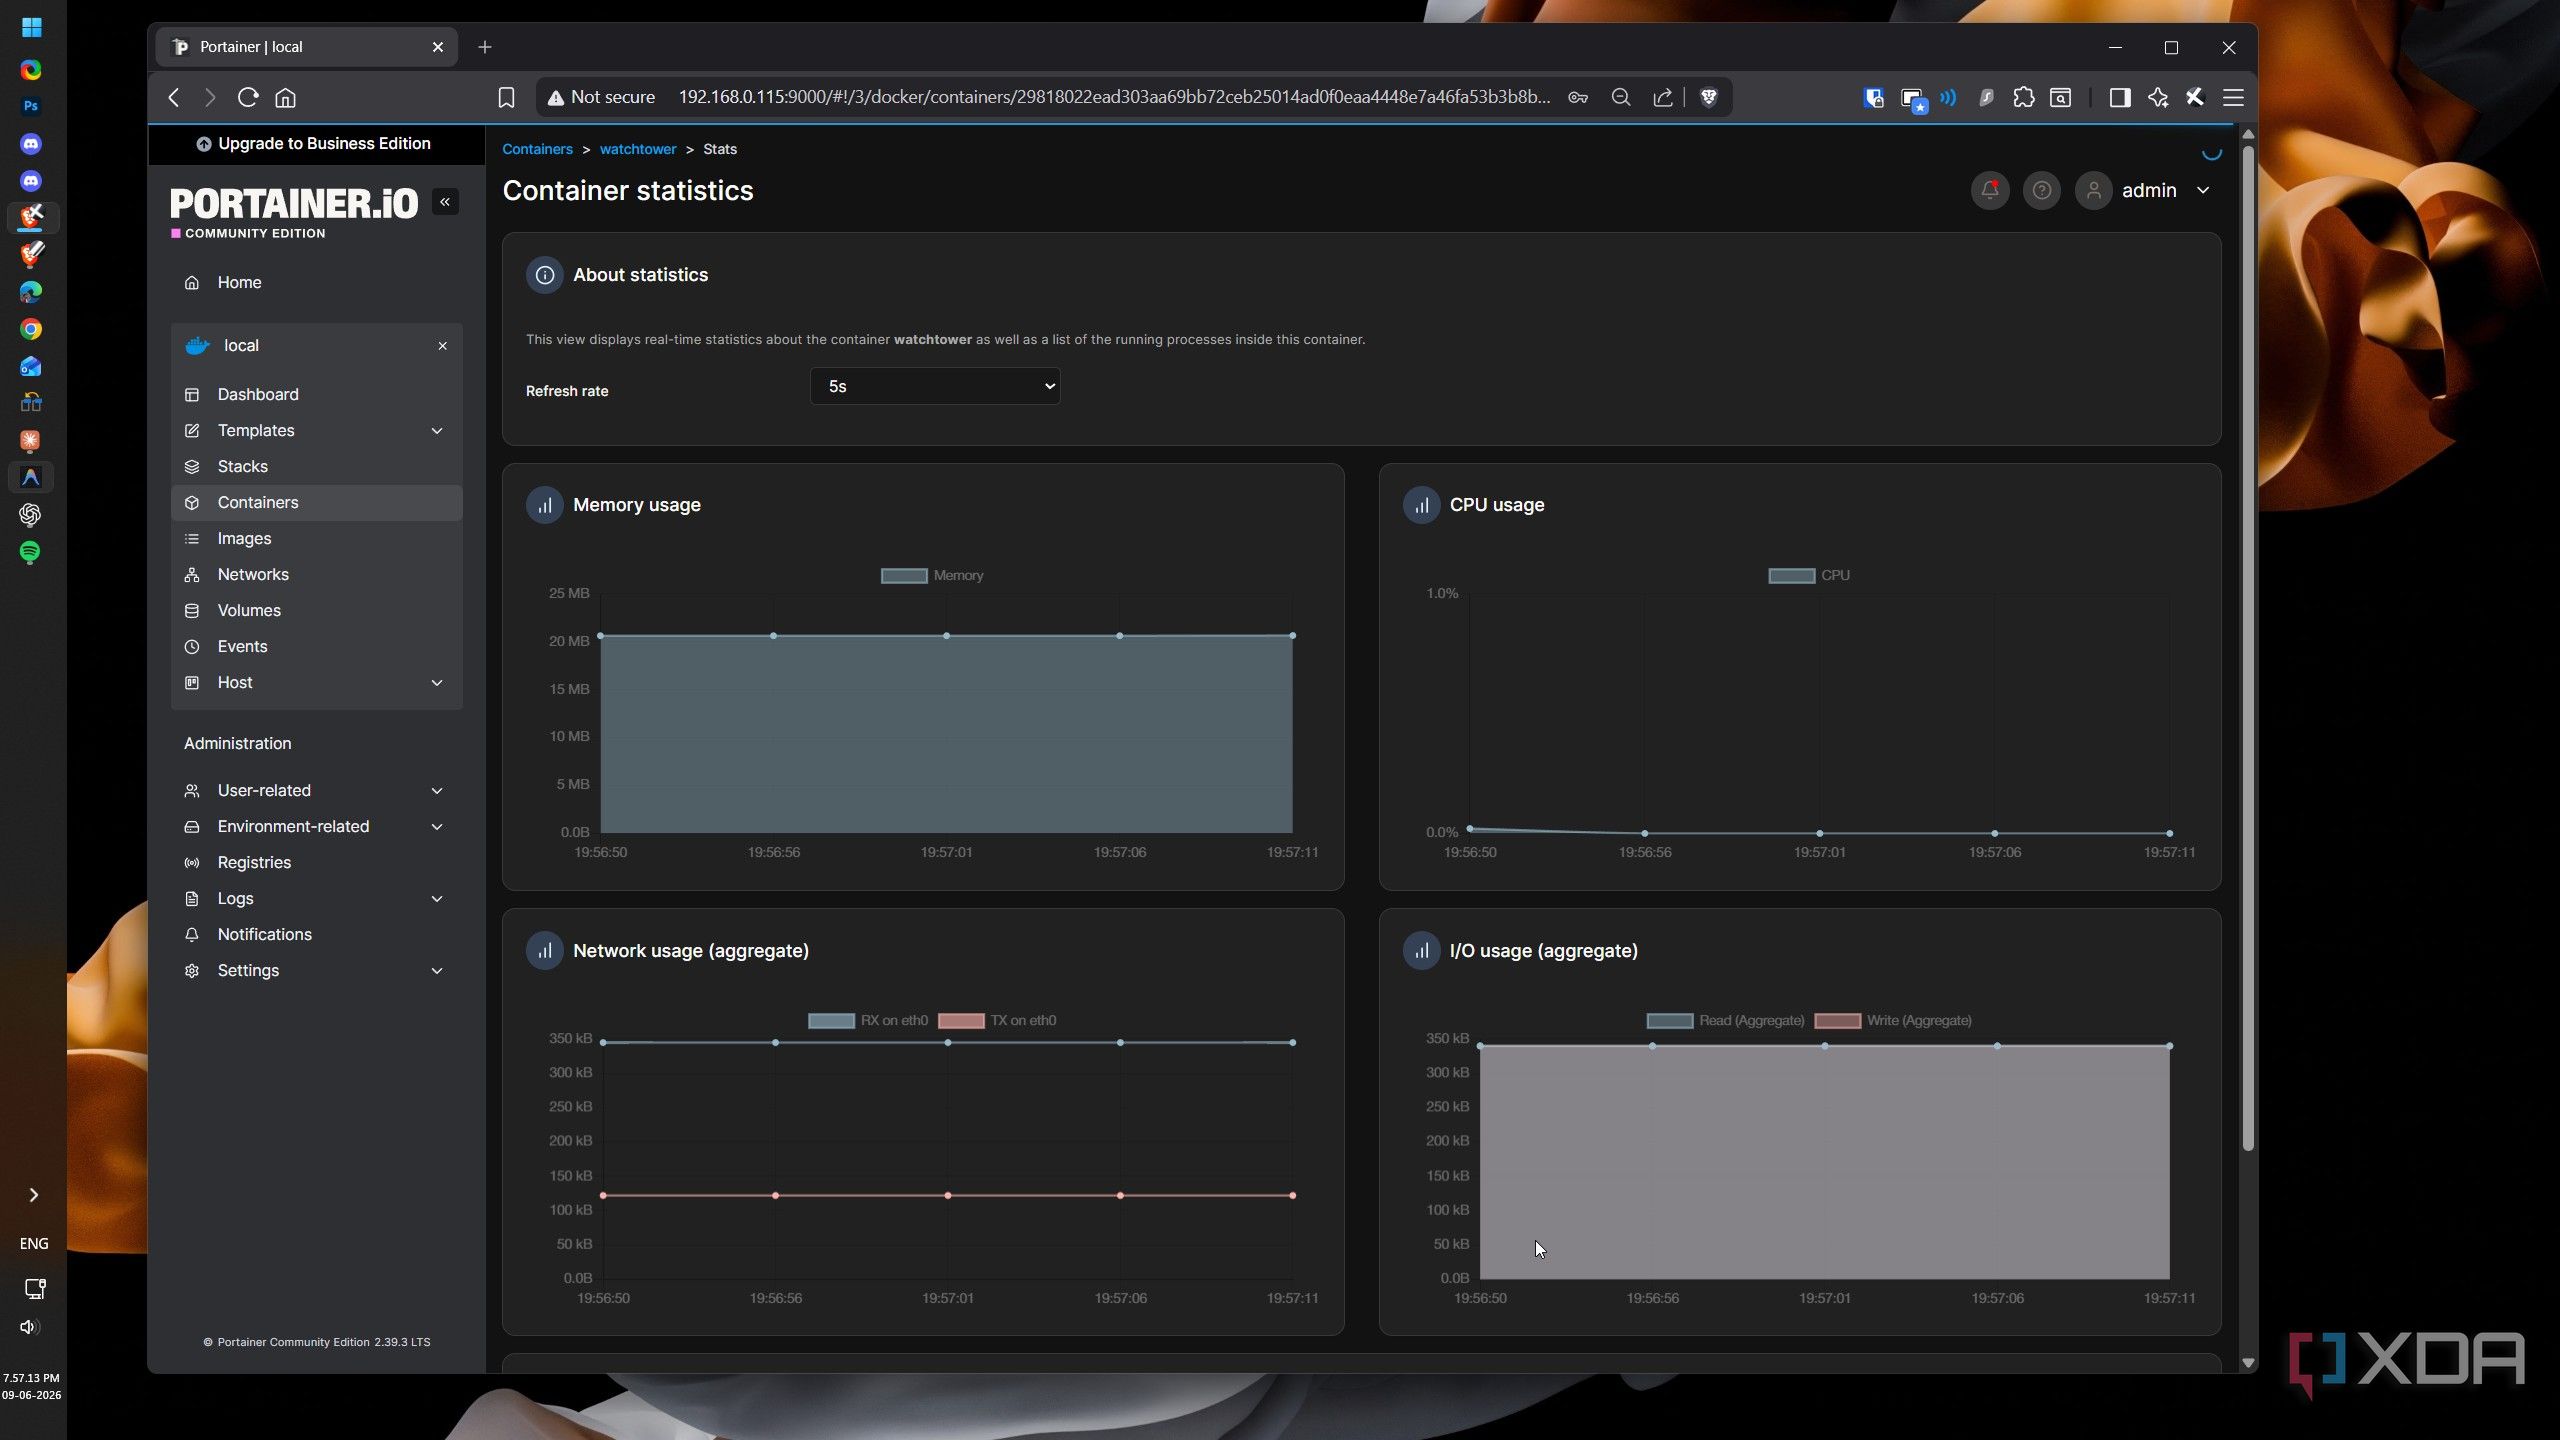Screen dimensions: 2560x1440
Task: Click the browser address bar URL
Action: 1114,97
